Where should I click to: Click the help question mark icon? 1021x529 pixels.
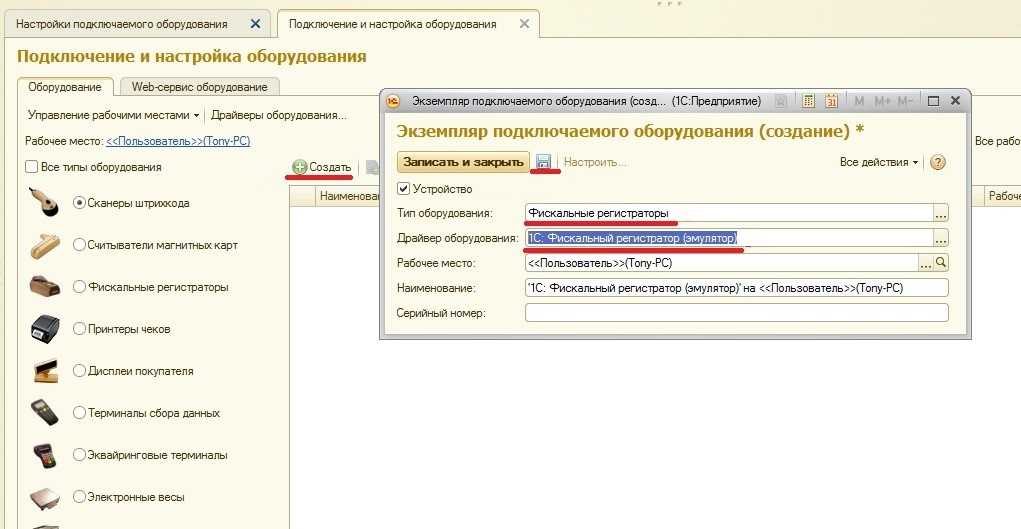(x=938, y=162)
